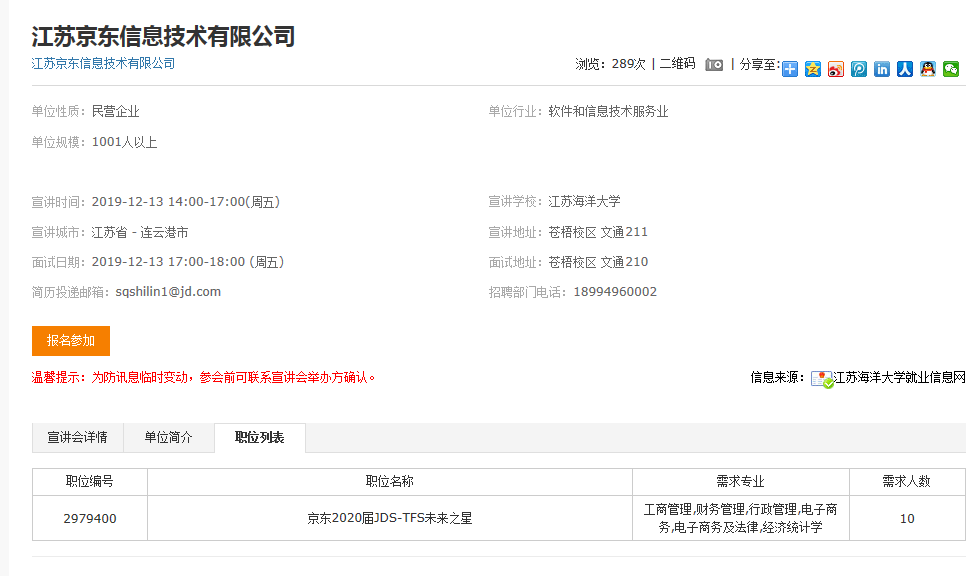
Task: Click the 京东2020届JDS-TFS未来之星 position name
Action: click(390, 518)
